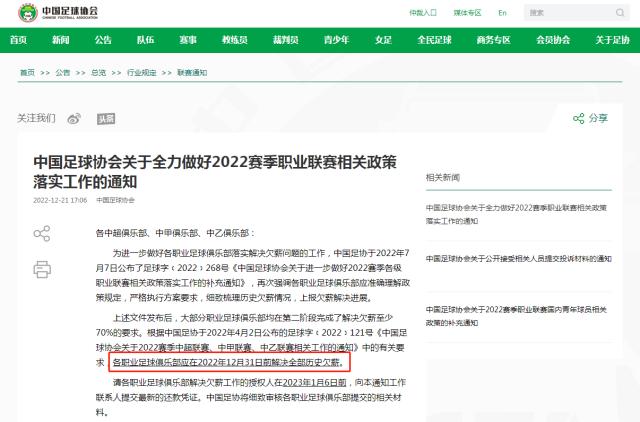Click 首页 breadcrumb link
This screenshot has width=640, height=422.
pyautogui.click(x=27, y=73)
